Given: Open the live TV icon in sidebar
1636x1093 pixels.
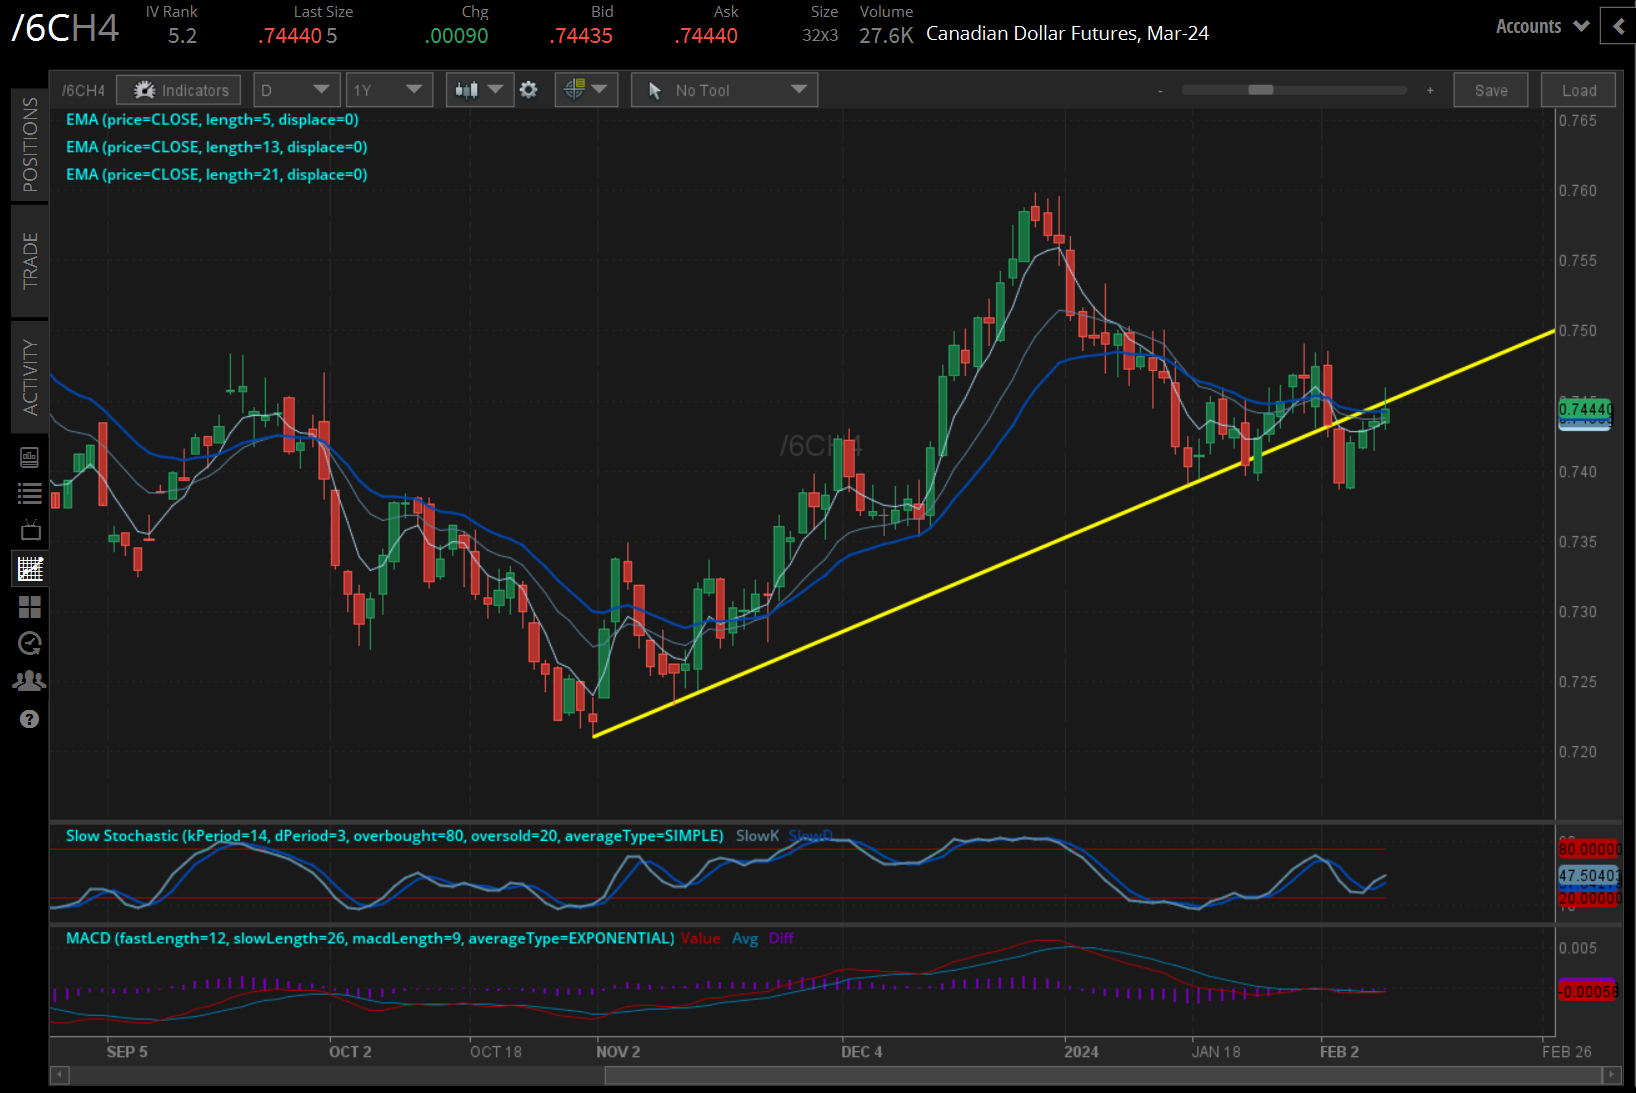Looking at the screenshot, I should click(30, 530).
